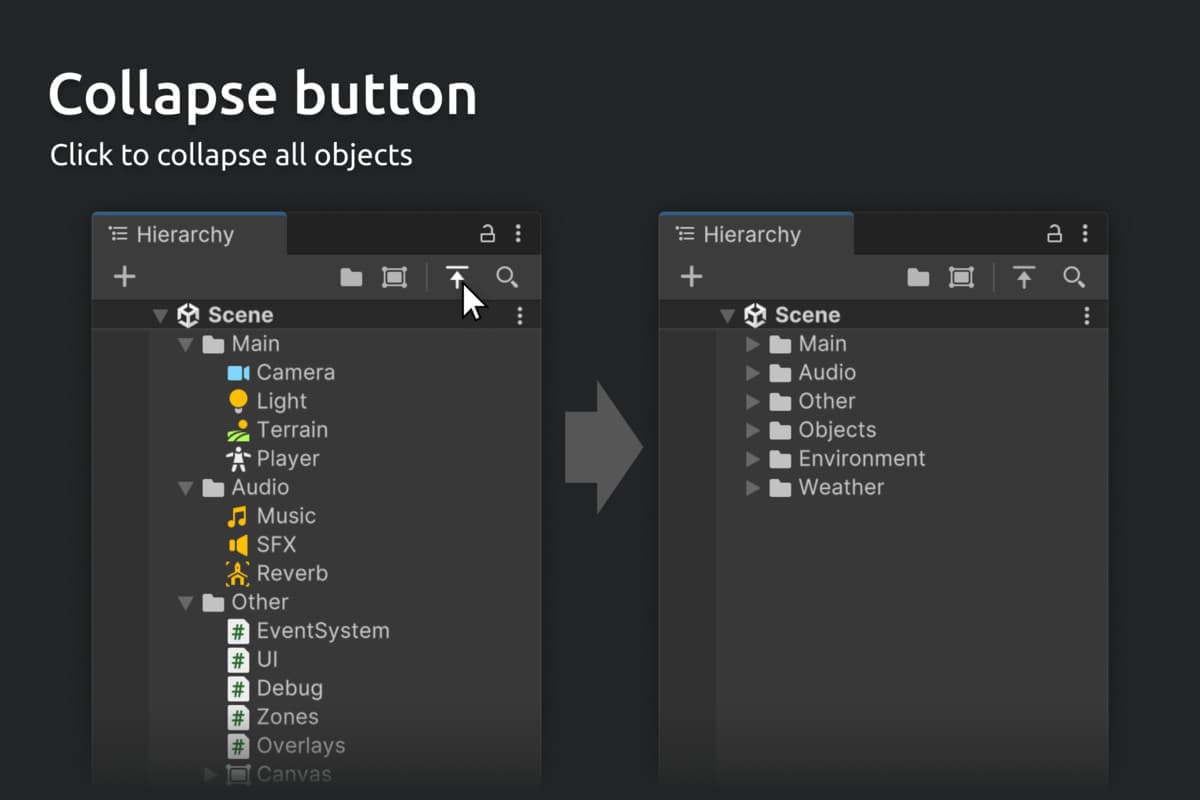Switch to the left Hierarchy tab

click(185, 234)
